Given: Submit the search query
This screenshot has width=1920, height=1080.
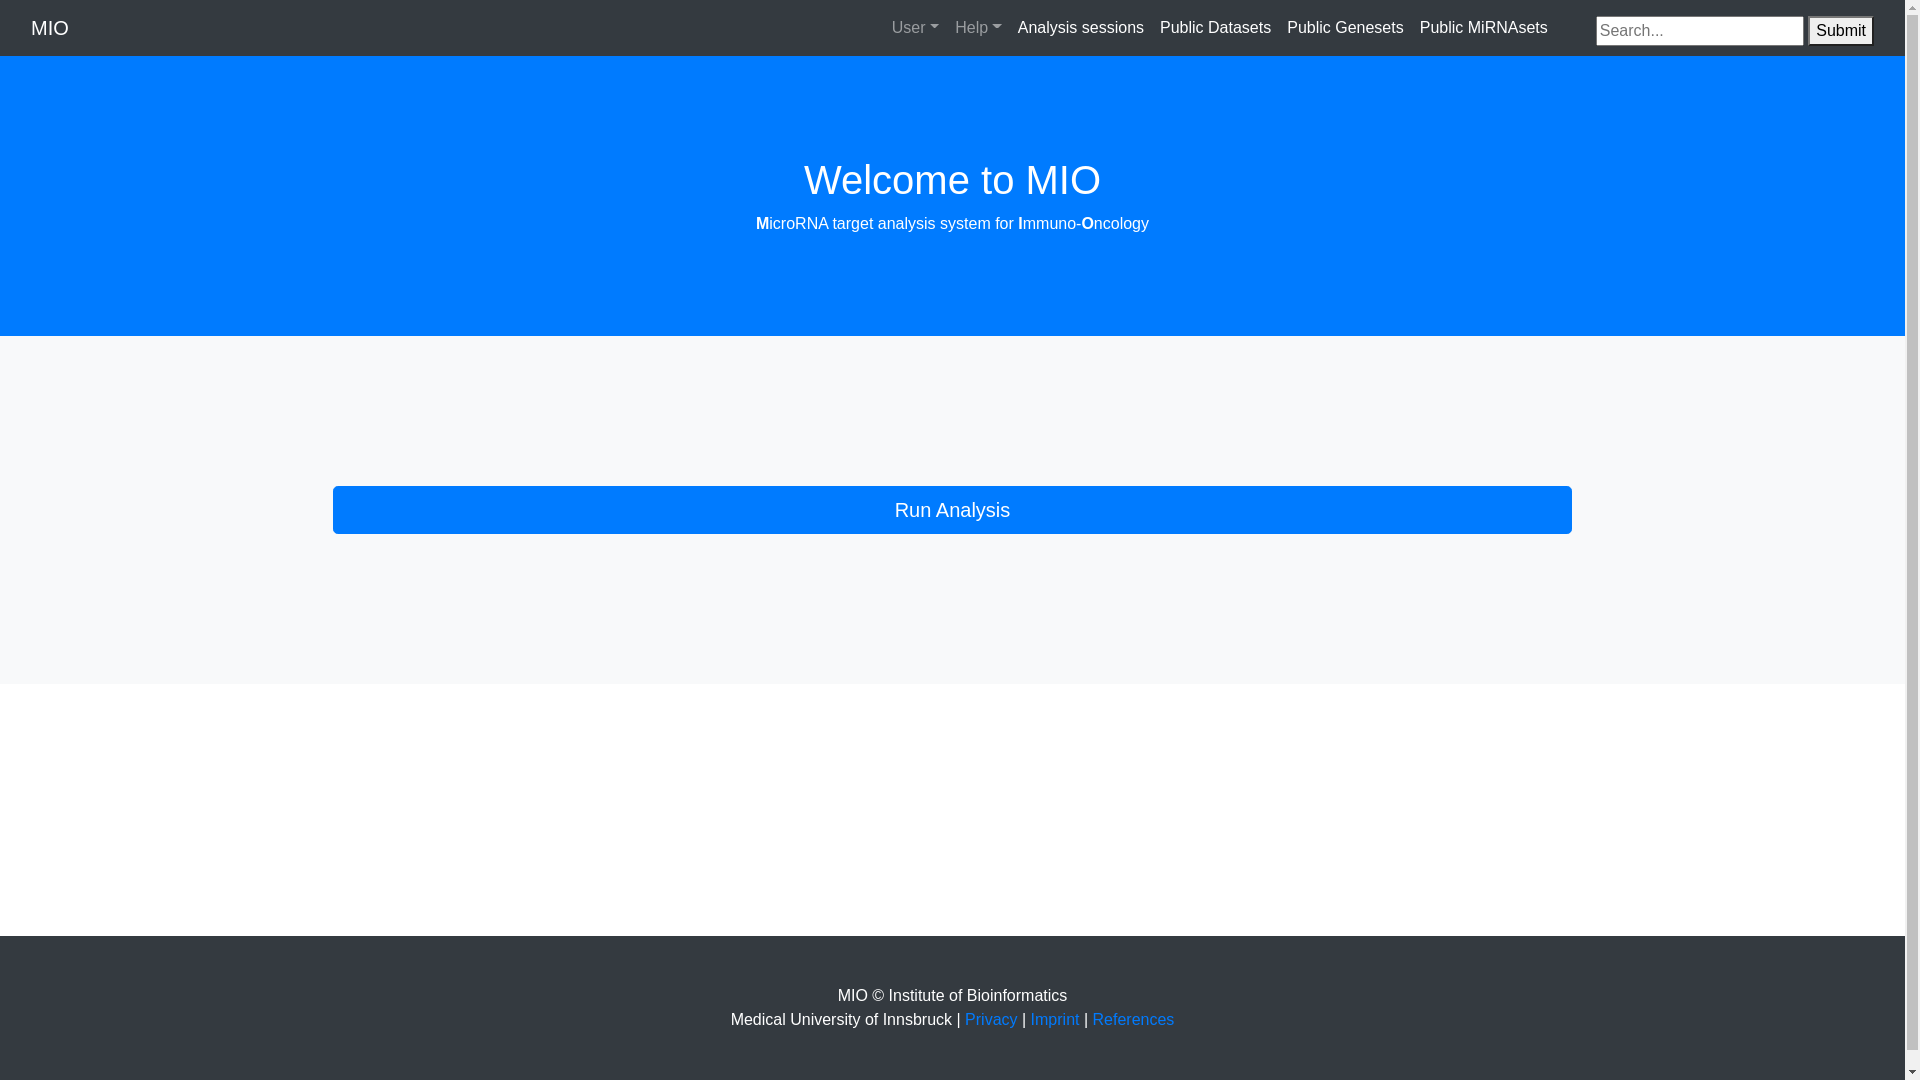Looking at the screenshot, I should tap(1841, 31).
